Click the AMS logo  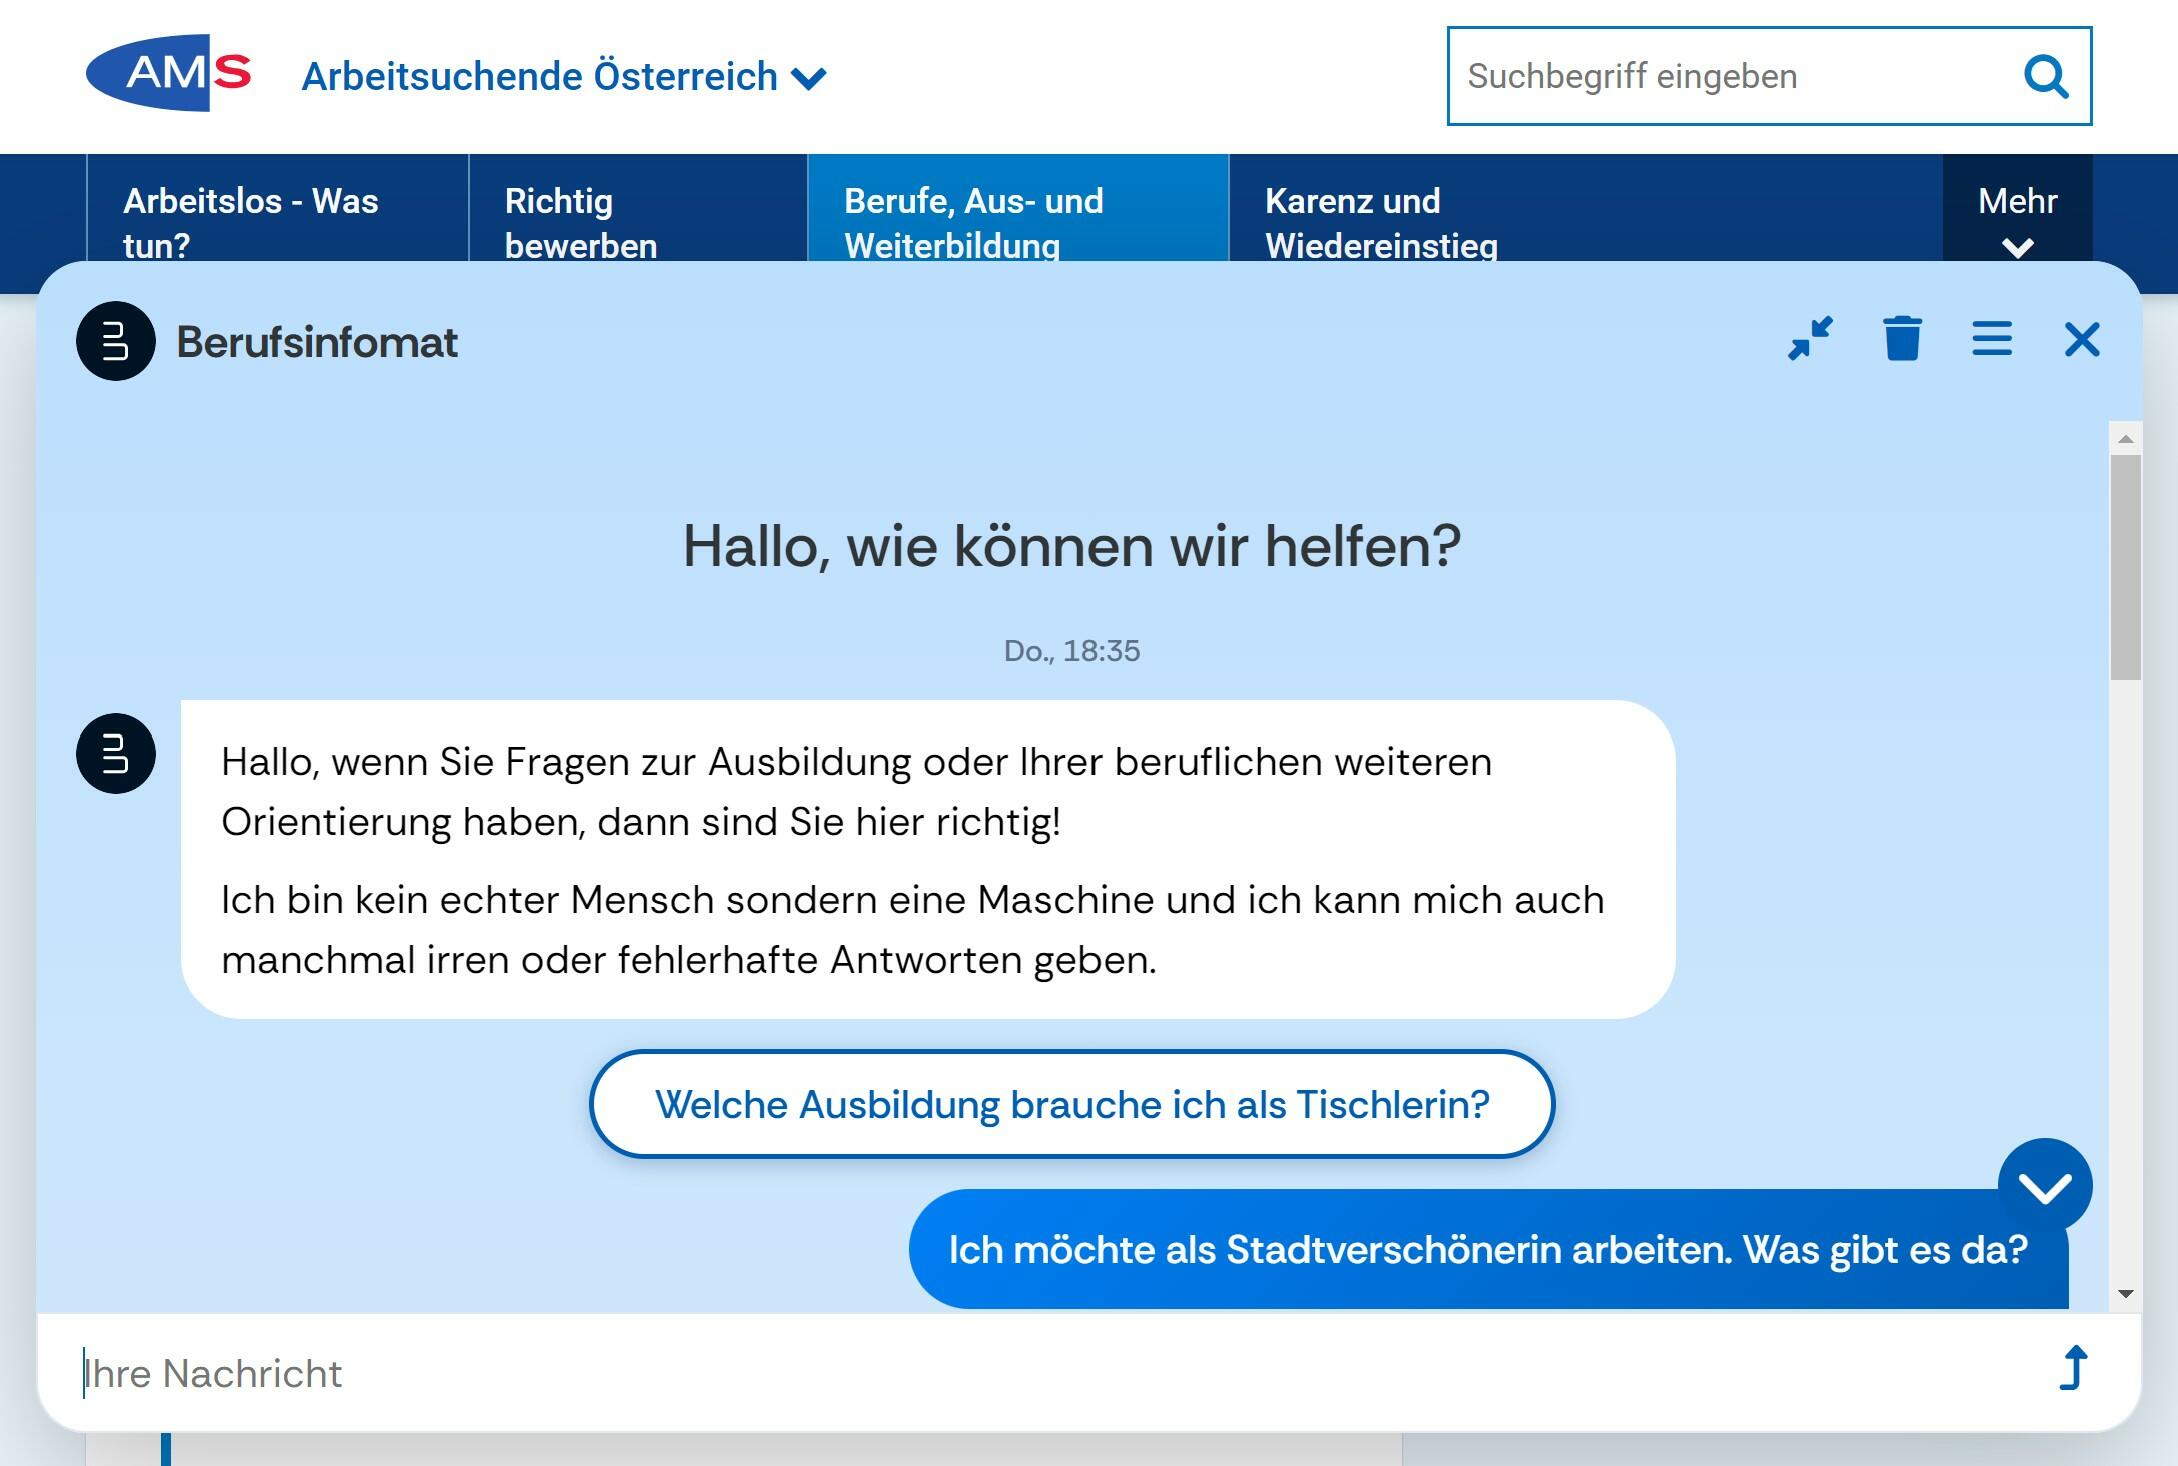(168, 73)
